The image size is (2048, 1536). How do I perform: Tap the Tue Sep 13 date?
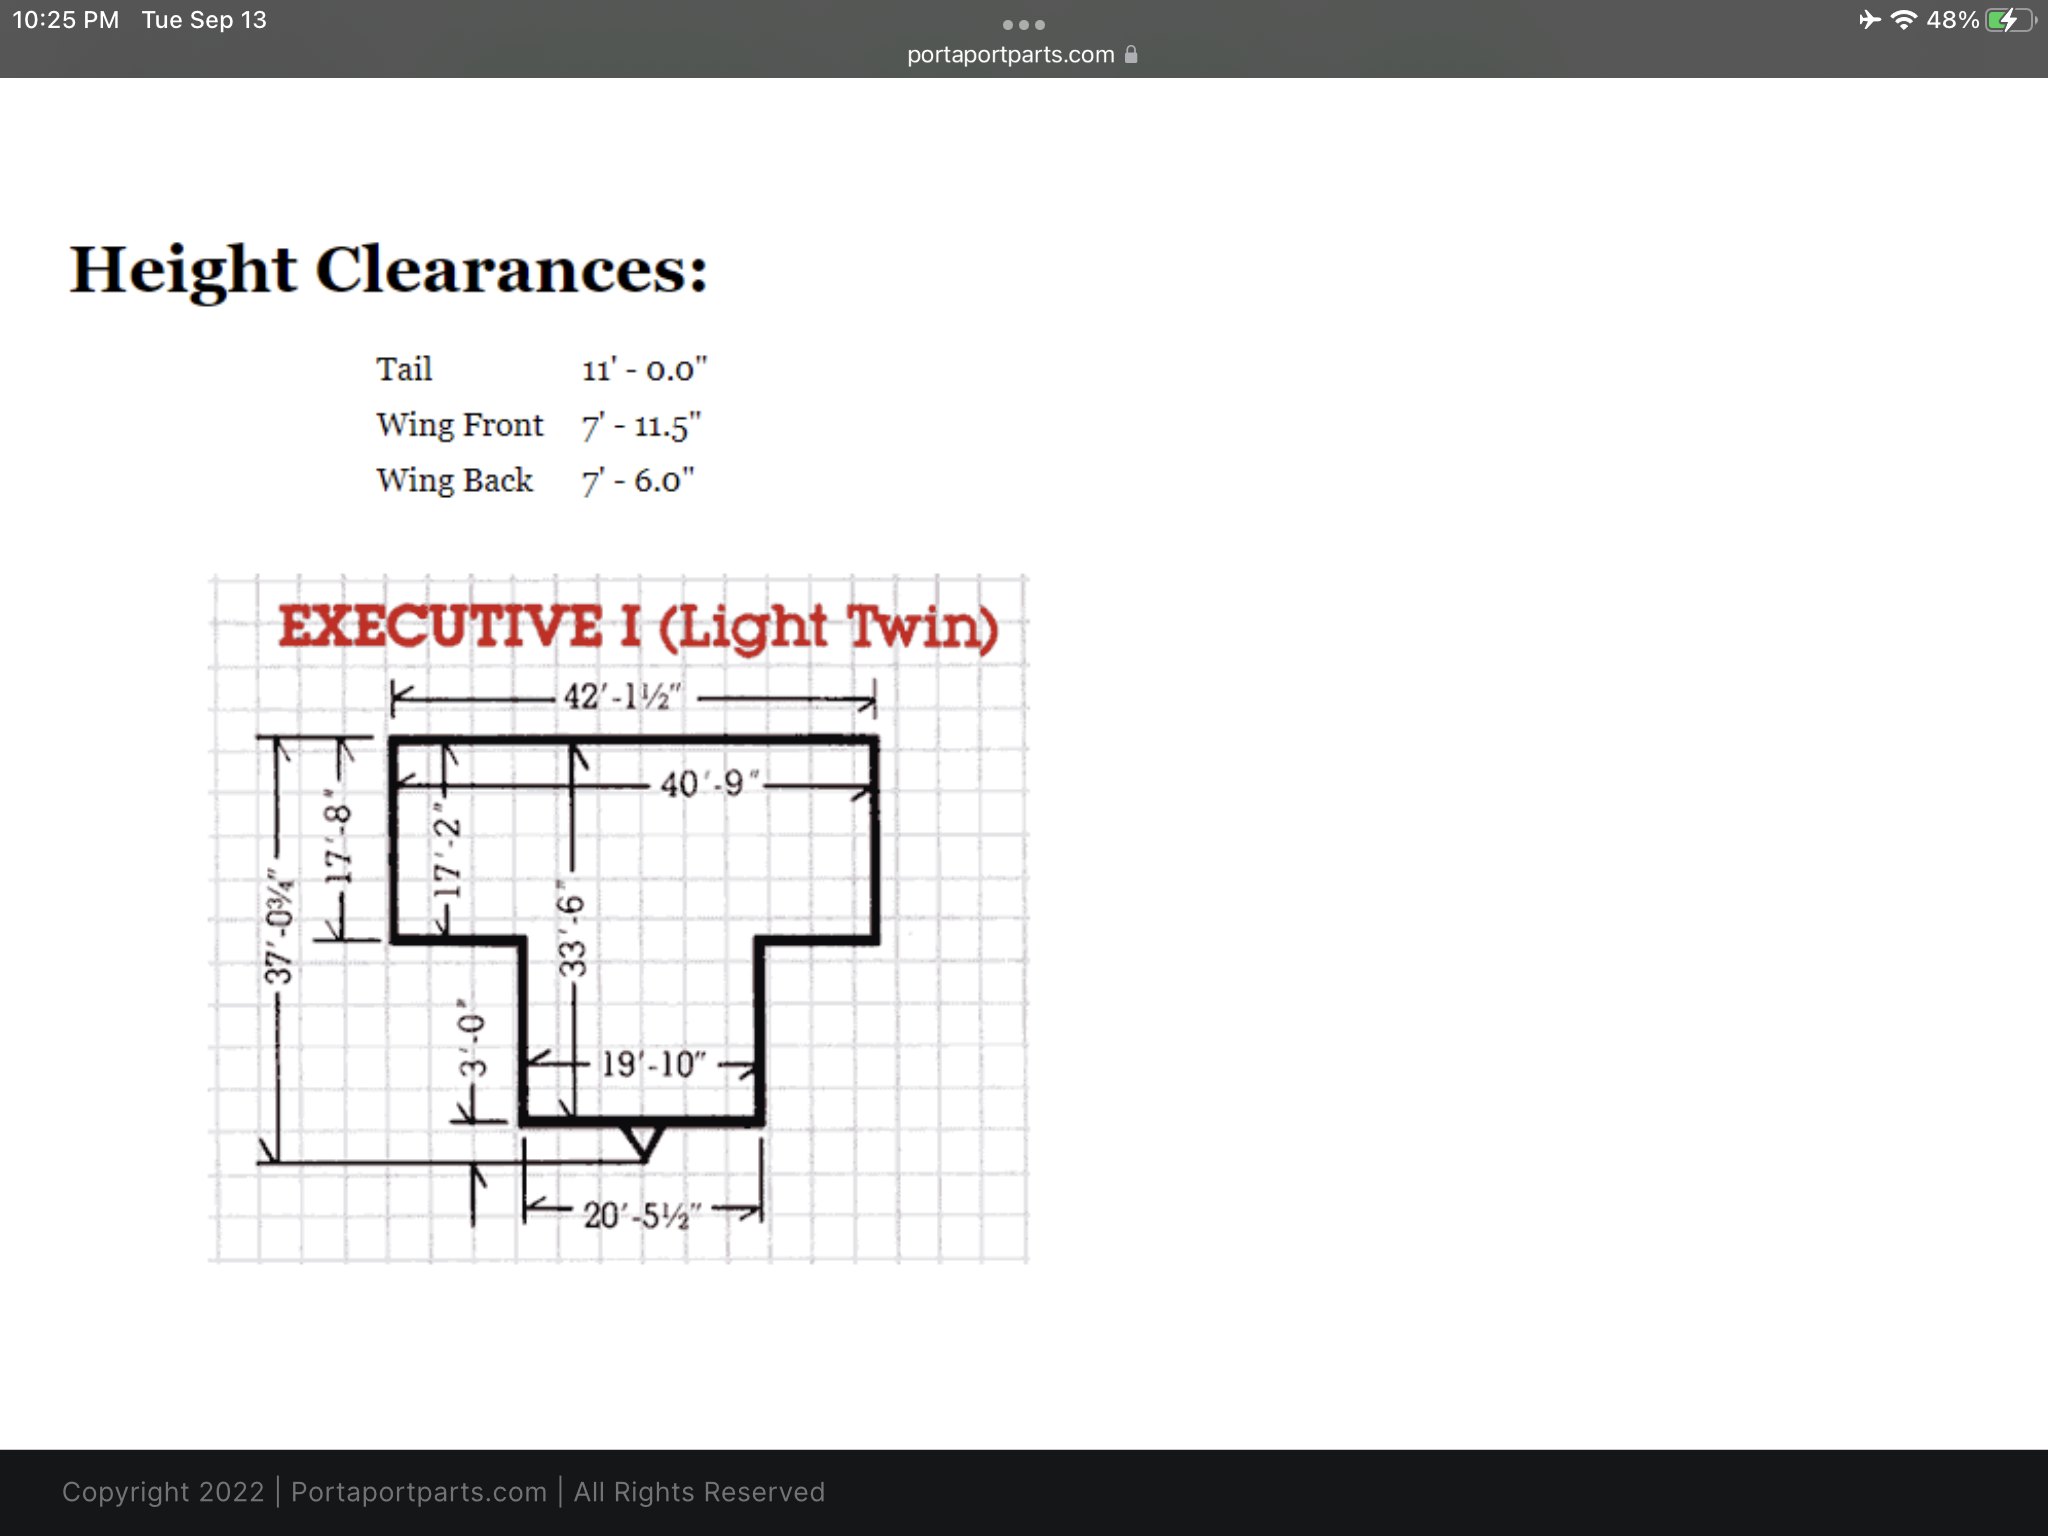coord(204,20)
